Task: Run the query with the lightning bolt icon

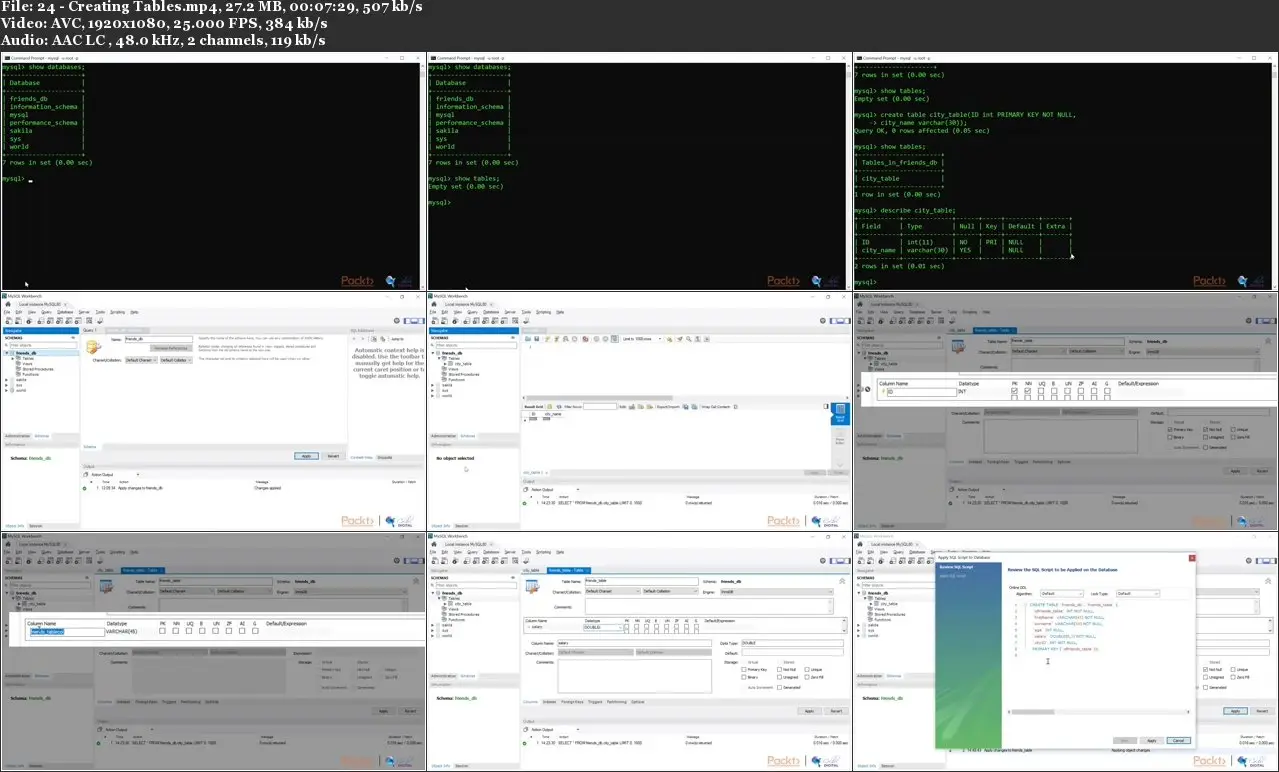Action: point(548,339)
